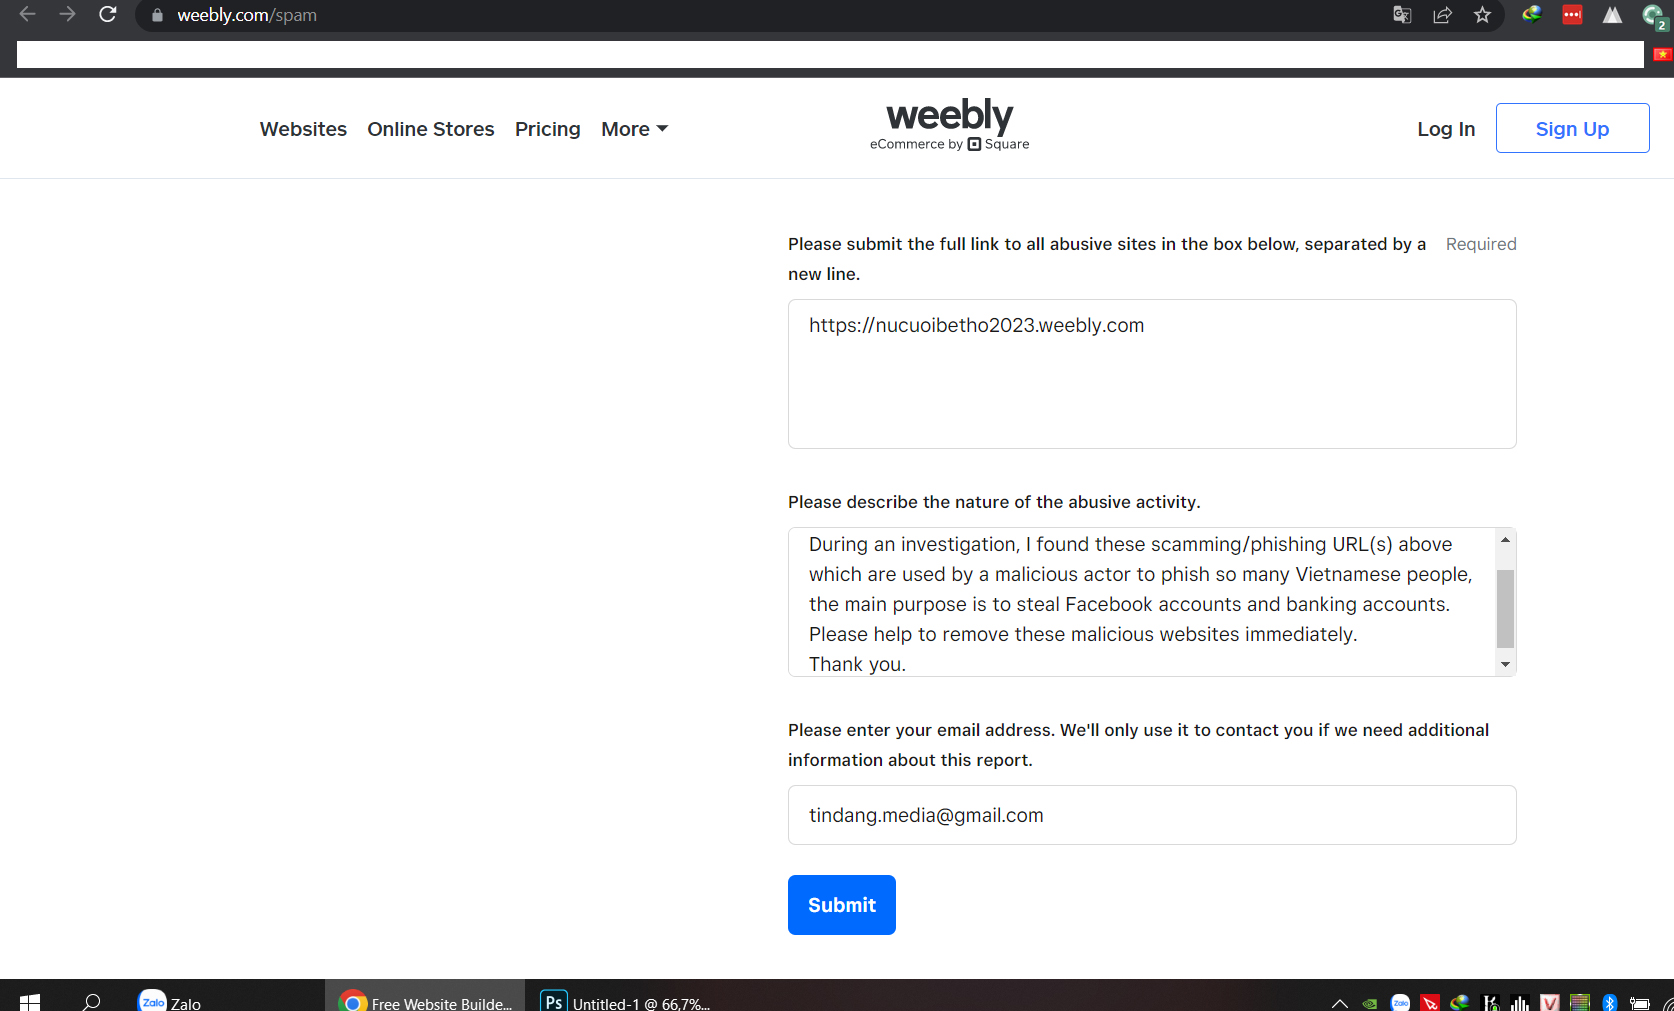Open the Websites menu item
The image size is (1674, 1011).
pos(303,129)
